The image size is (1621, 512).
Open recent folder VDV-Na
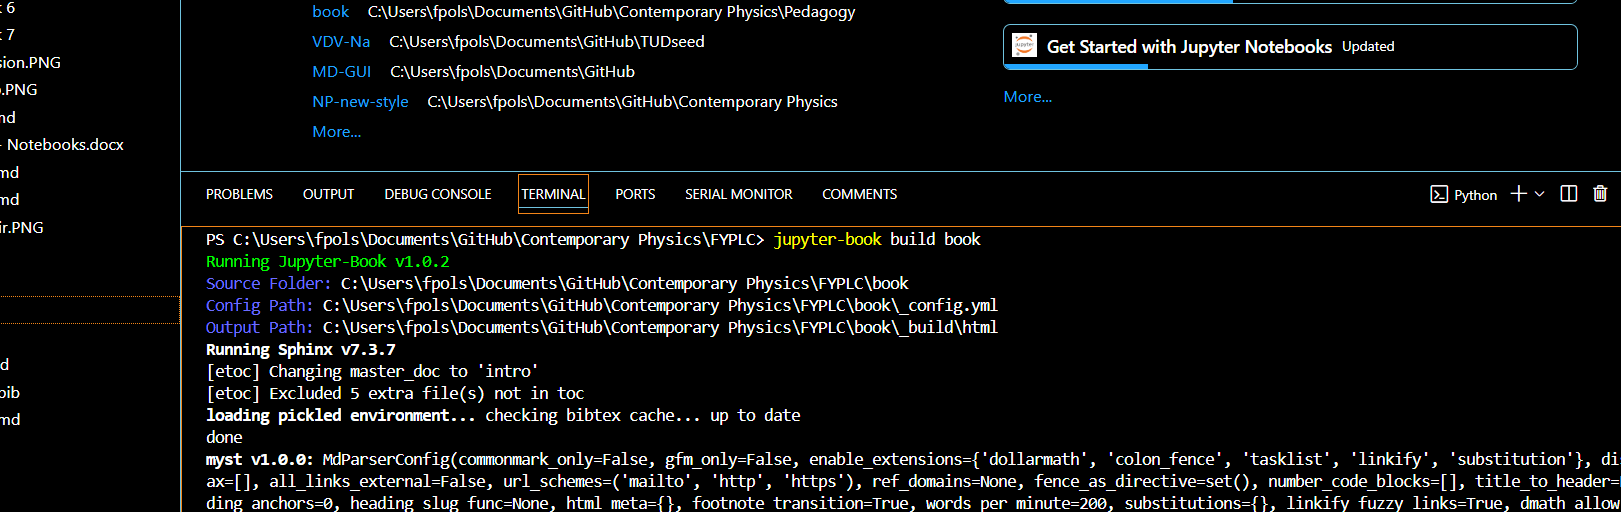point(341,42)
